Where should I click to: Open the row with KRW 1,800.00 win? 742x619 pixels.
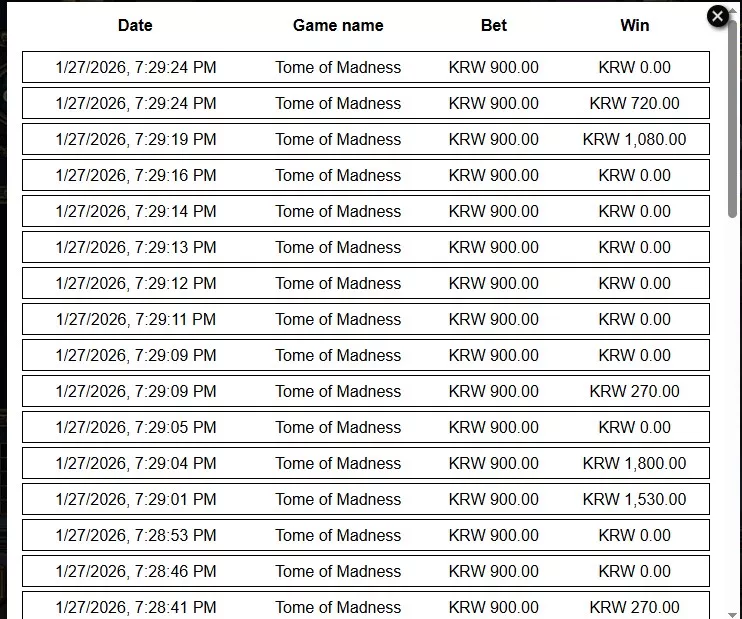pyautogui.click(x=366, y=463)
